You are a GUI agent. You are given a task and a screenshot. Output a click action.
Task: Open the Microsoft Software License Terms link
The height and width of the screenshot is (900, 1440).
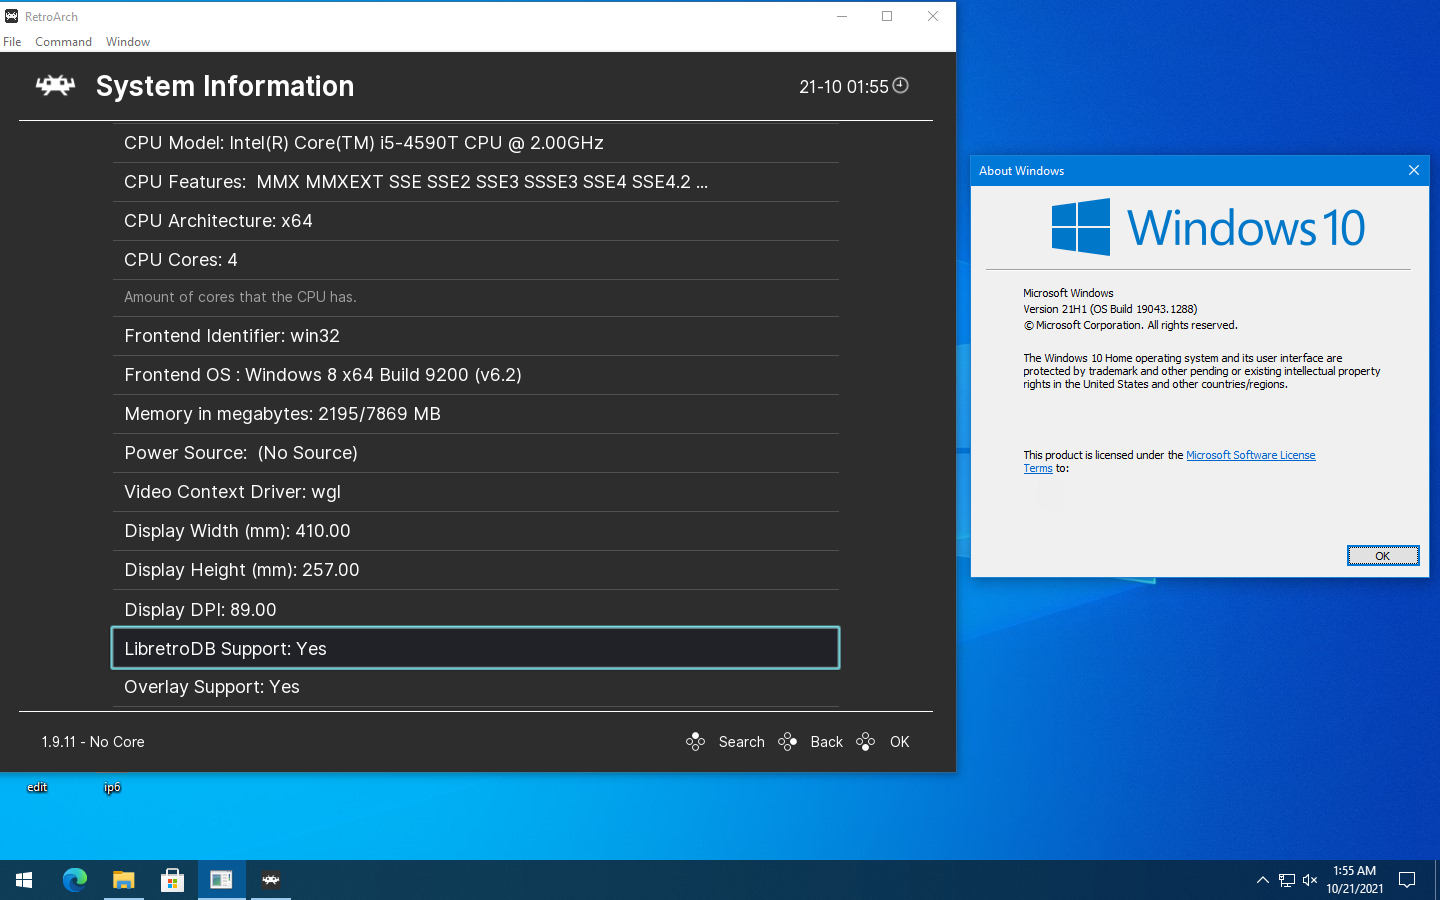pyautogui.click(x=1250, y=455)
